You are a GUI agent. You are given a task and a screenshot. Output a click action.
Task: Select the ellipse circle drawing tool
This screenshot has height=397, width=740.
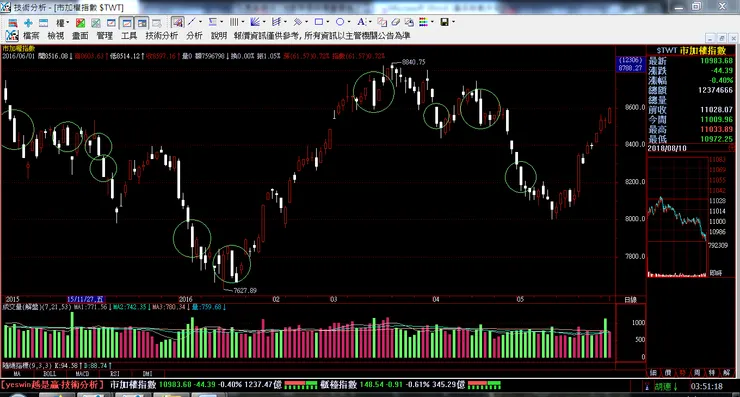(340, 22)
